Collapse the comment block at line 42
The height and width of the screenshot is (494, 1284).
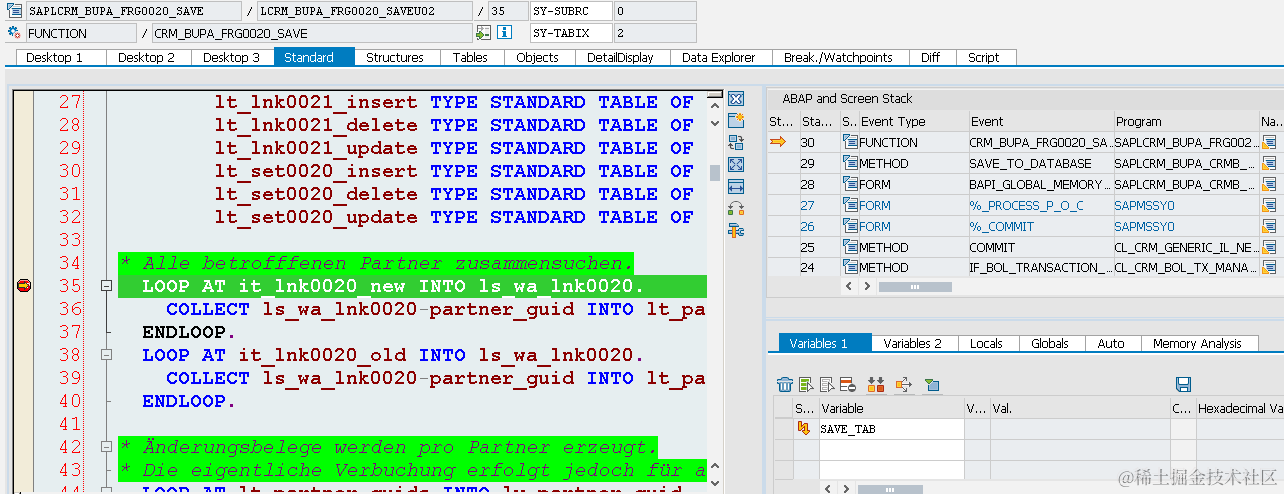click(x=106, y=447)
